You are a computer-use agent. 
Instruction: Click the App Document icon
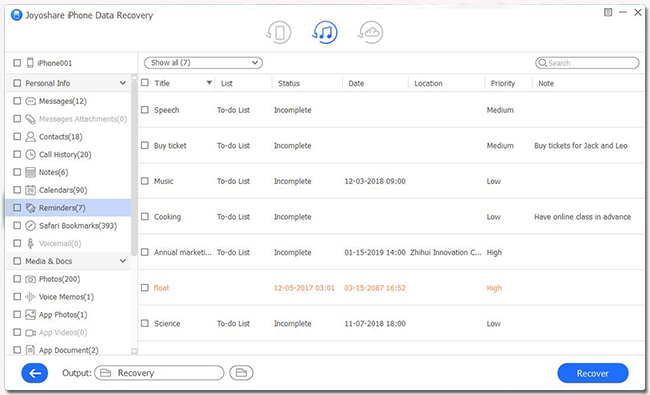30,350
